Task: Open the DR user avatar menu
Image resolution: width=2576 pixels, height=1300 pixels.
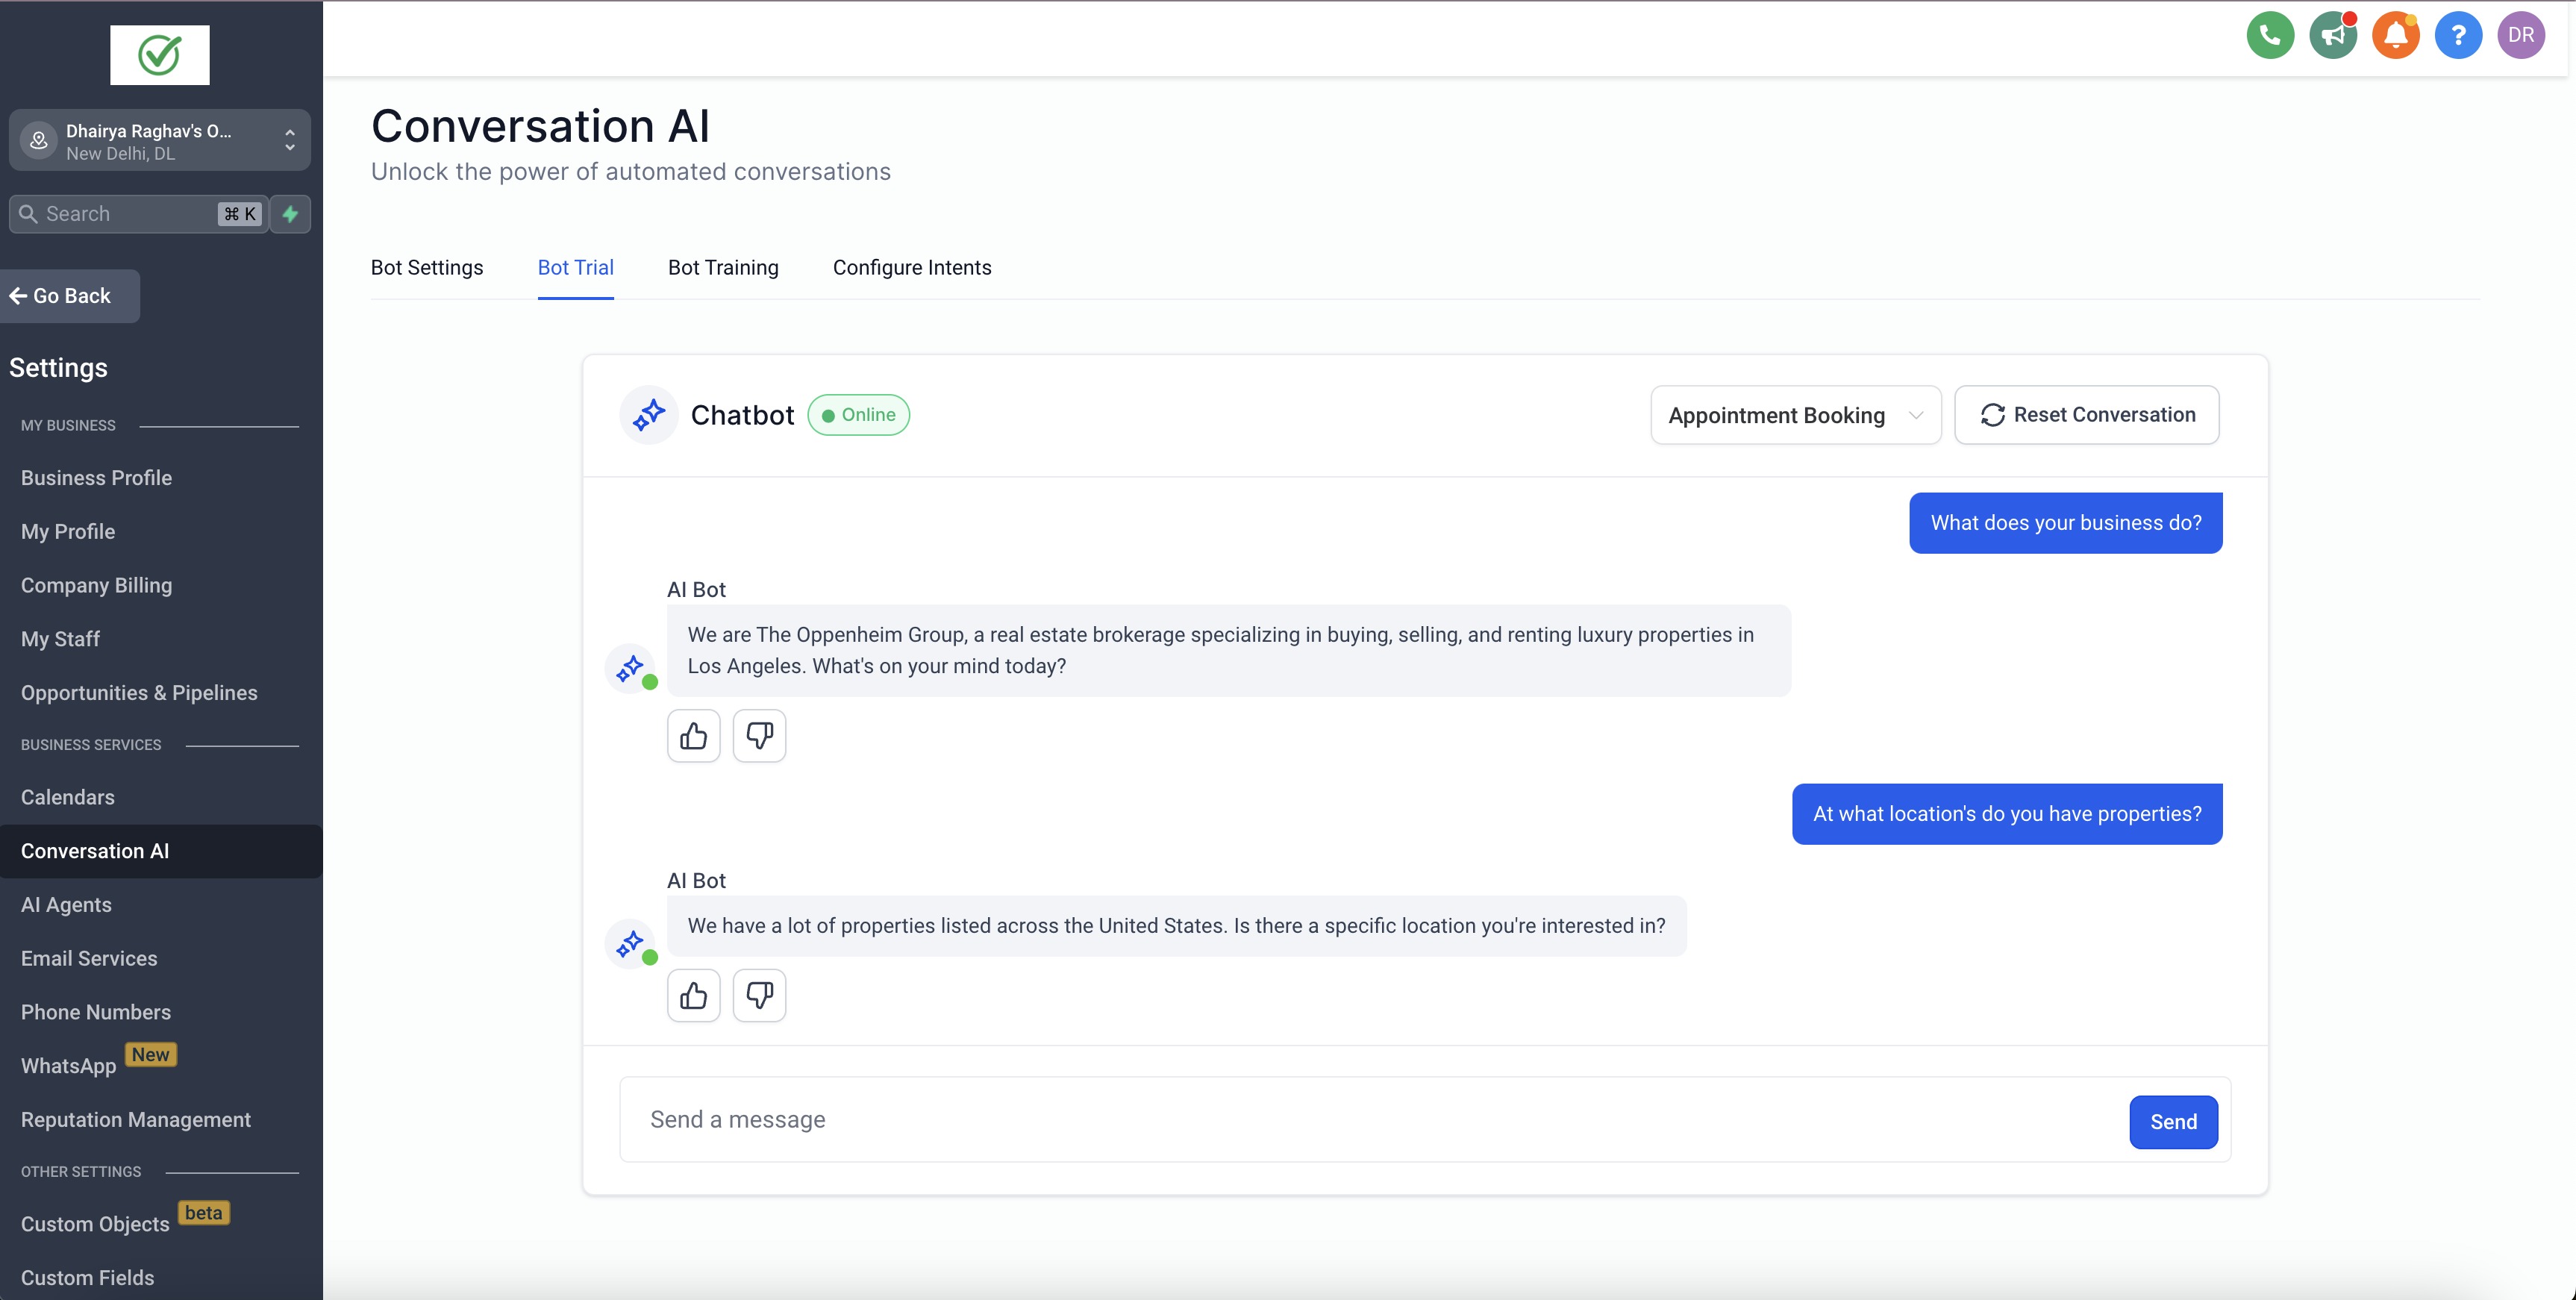Action: (2521, 36)
